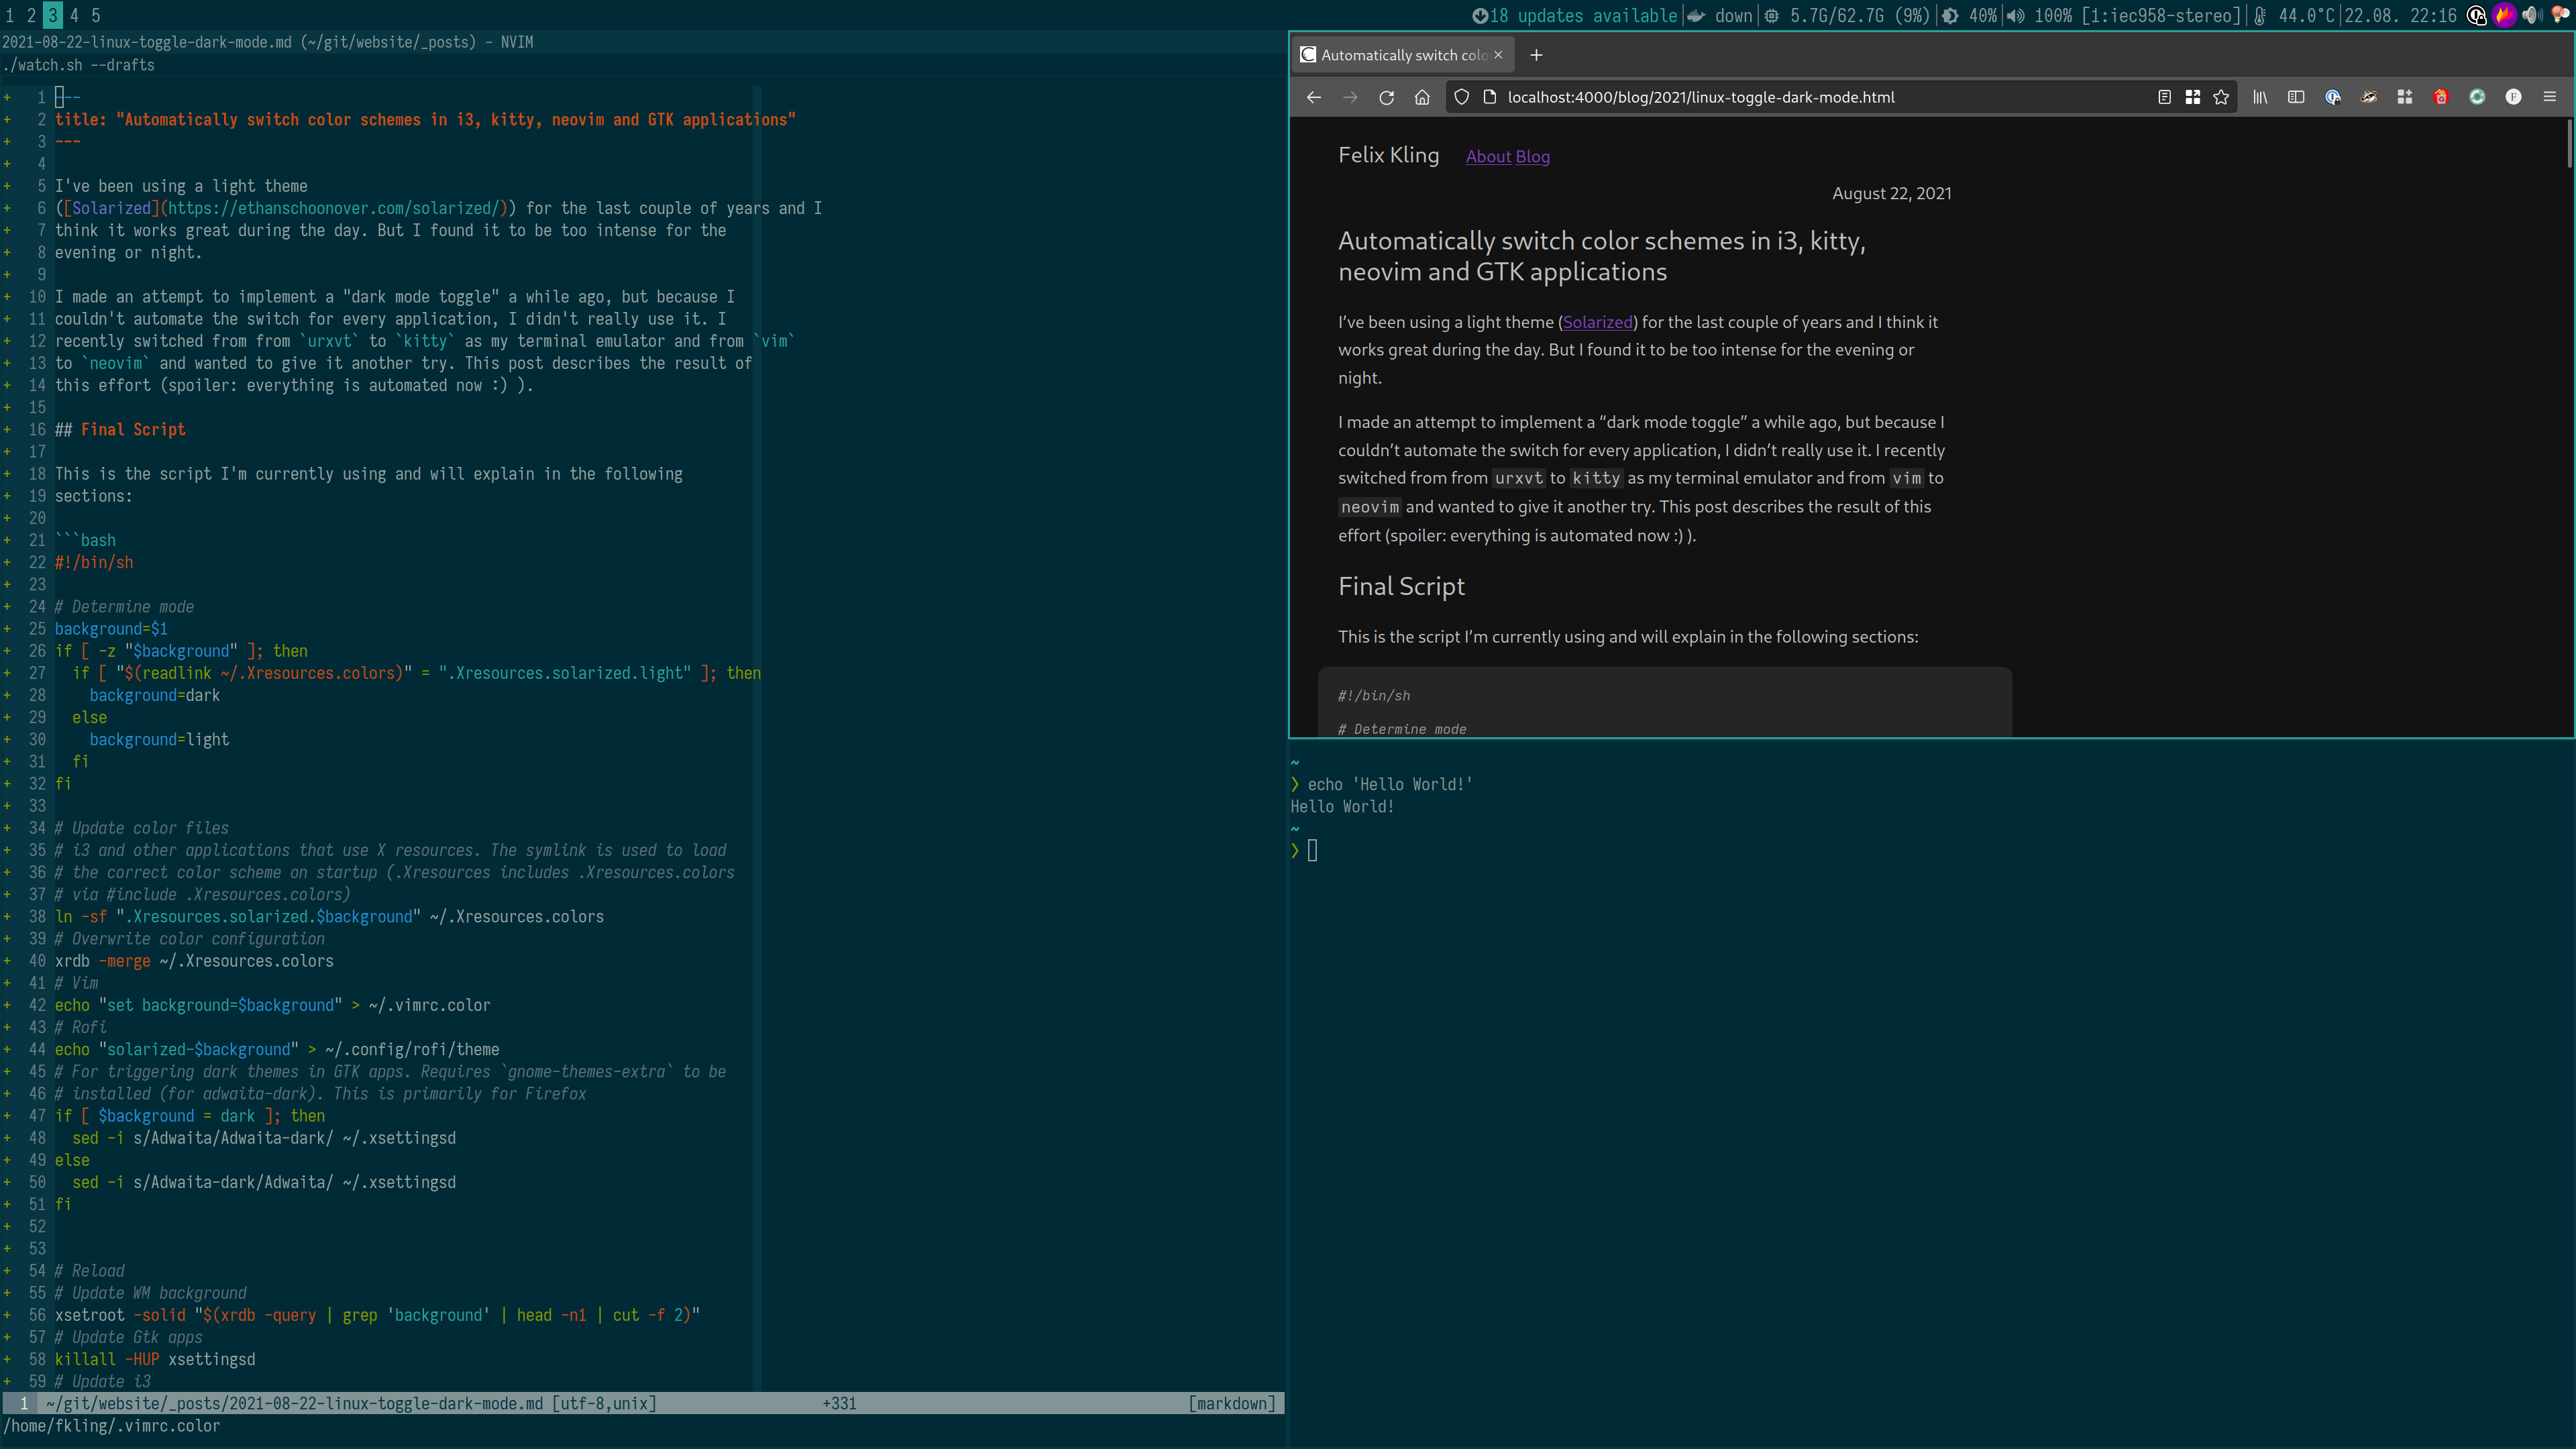Viewport: 2576px width, 1449px height.
Task: Open the 1Password extension icon
Action: pos(2333,97)
